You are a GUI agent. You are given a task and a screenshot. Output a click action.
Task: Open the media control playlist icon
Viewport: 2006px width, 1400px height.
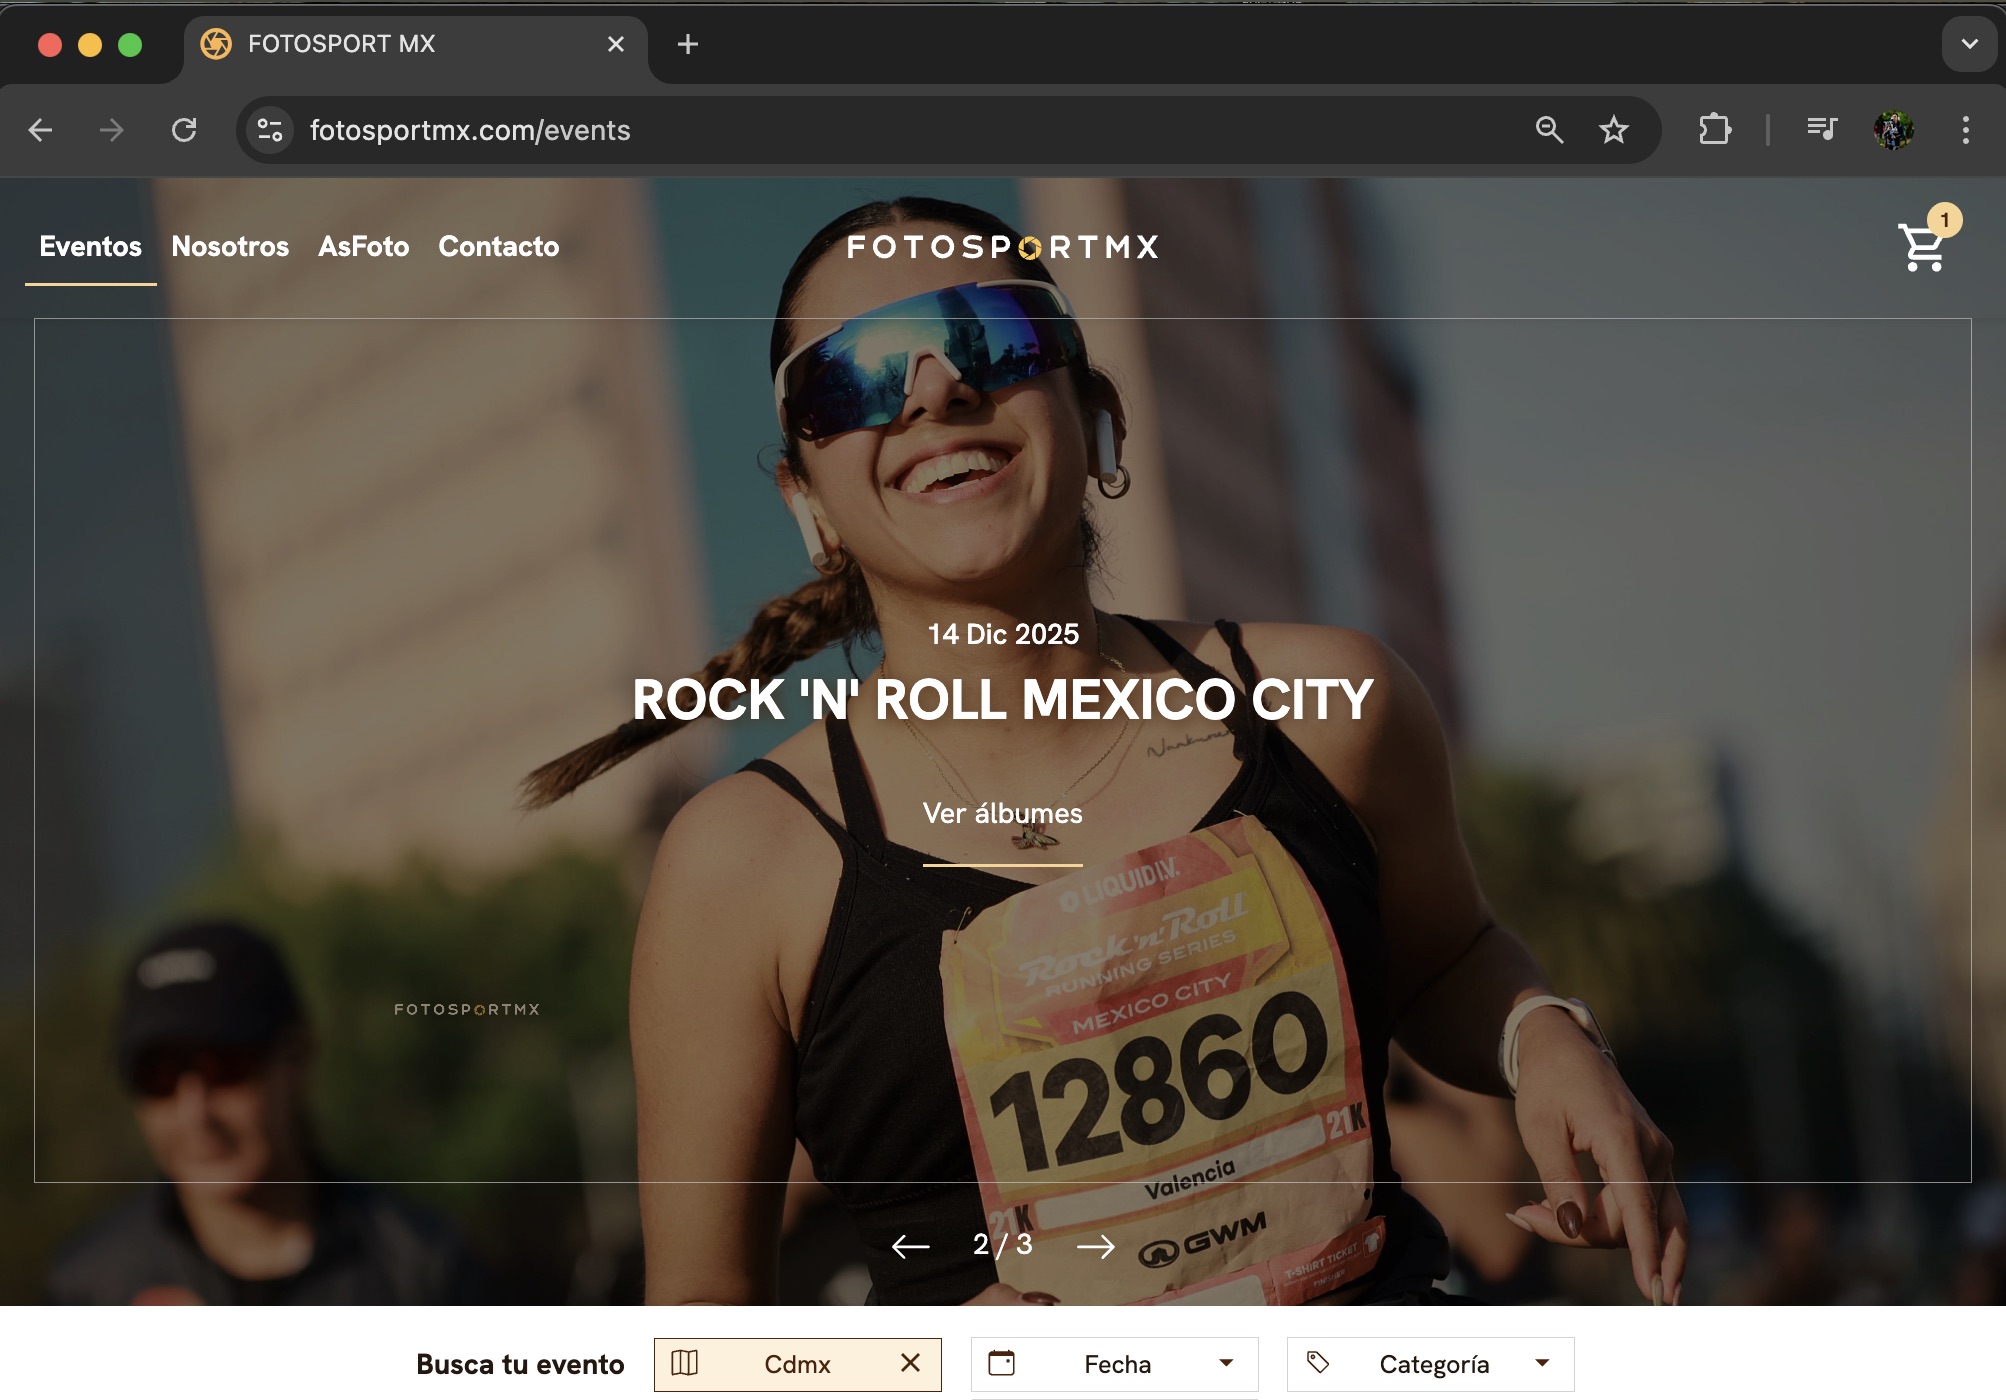pos(1821,130)
